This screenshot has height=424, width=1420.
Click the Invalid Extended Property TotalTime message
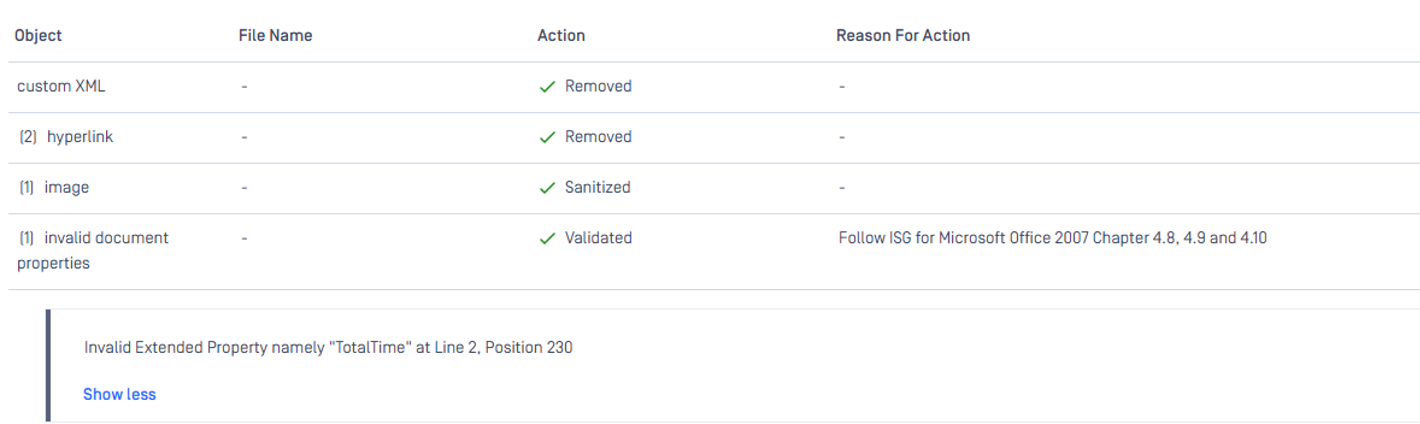click(328, 348)
